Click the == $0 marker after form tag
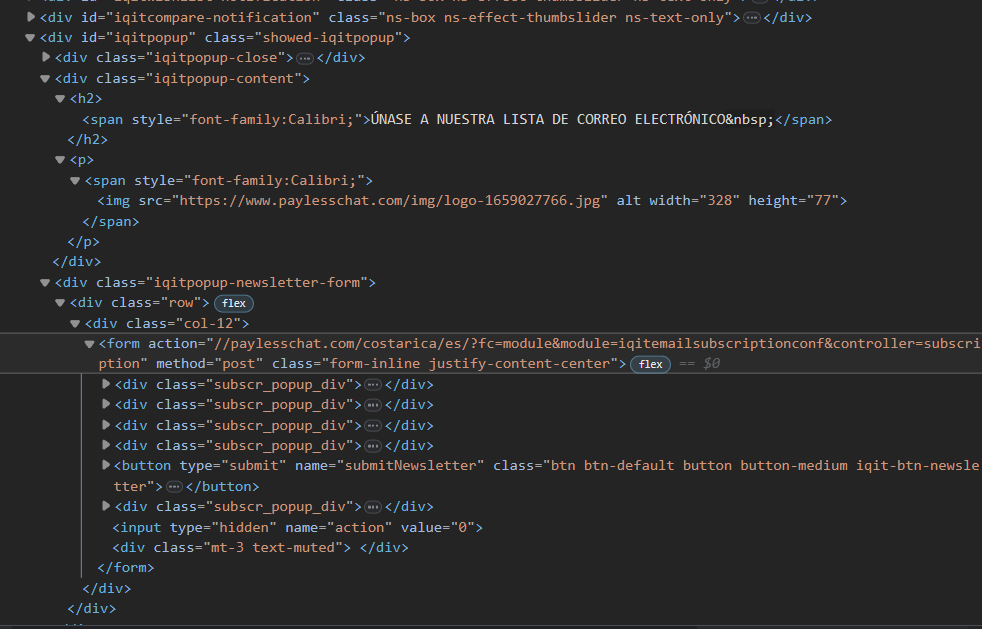982x629 pixels. pos(700,363)
